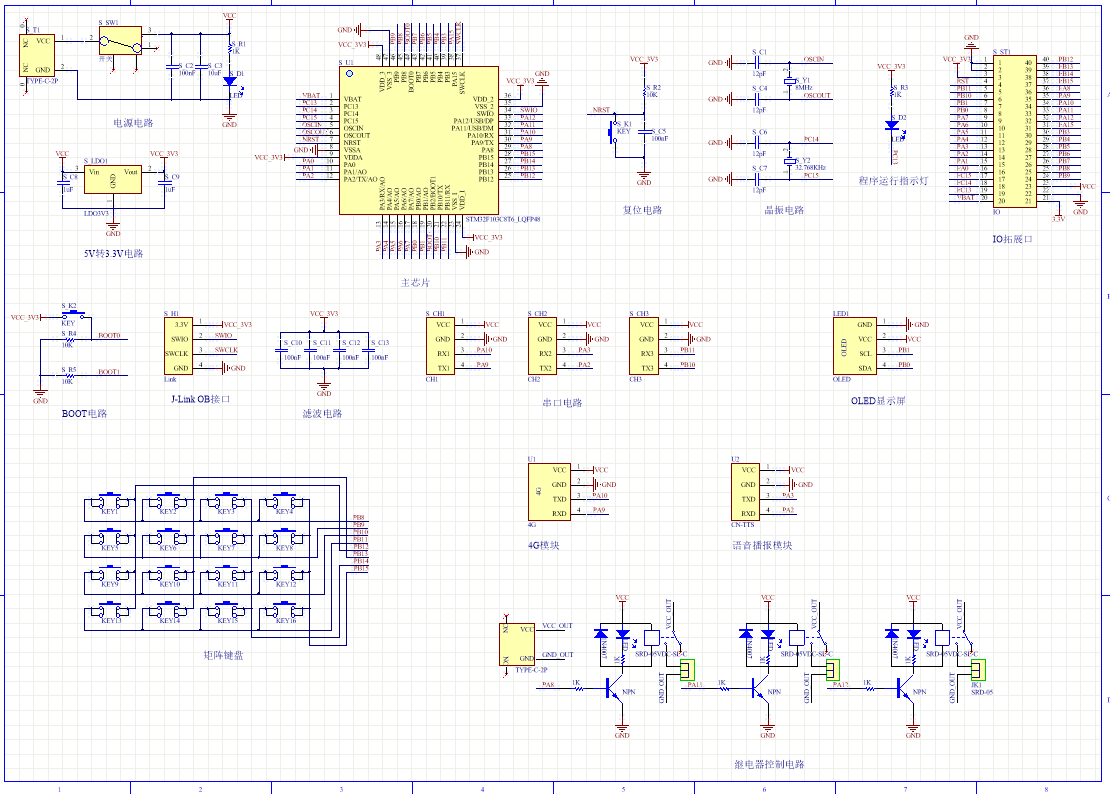Click the BOOT电路 section label
The height and width of the screenshot is (794, 1110).
84,413
